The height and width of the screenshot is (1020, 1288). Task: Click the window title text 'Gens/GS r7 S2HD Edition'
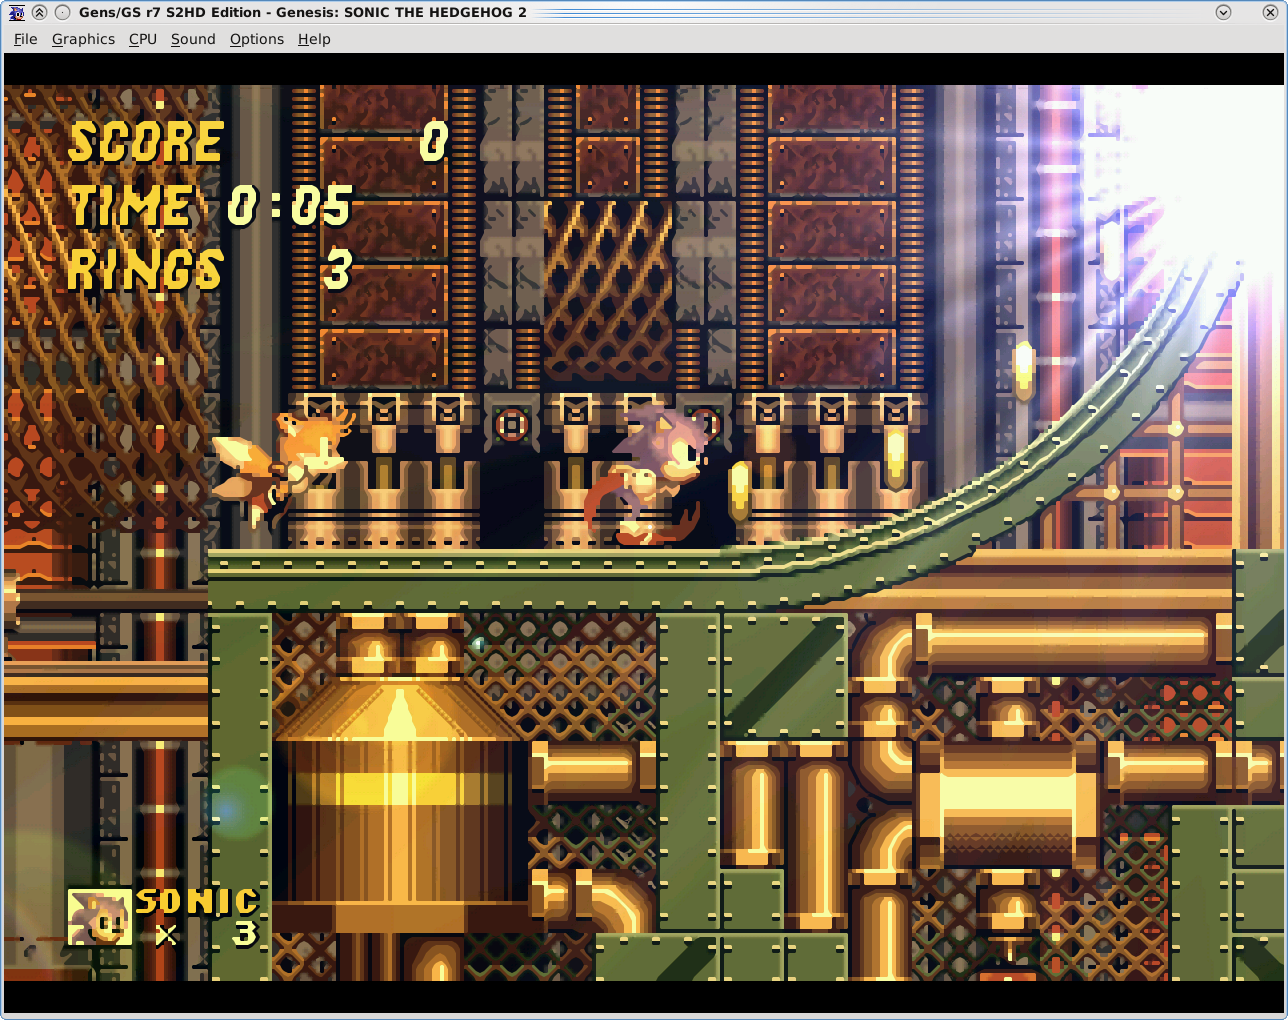tap(170, 12)
